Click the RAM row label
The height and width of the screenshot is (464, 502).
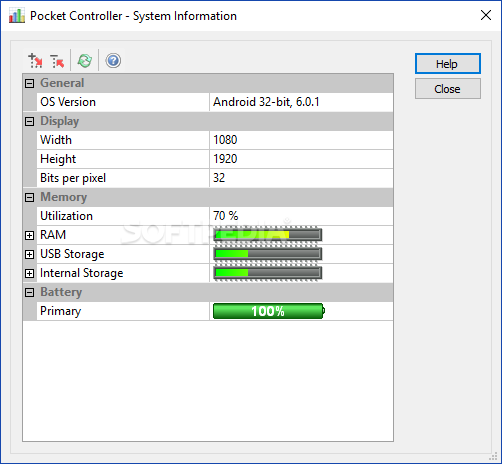tap(53, 235)
